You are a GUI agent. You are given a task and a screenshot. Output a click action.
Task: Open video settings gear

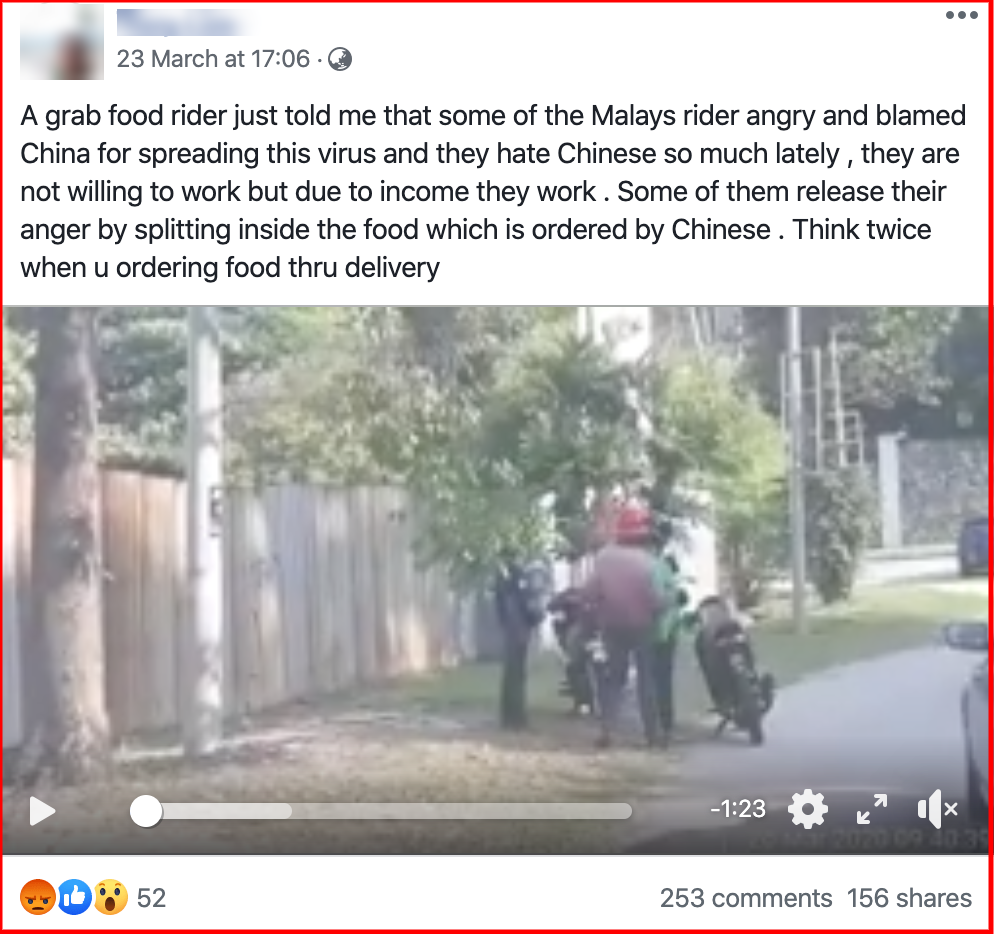tap(808, 810)
